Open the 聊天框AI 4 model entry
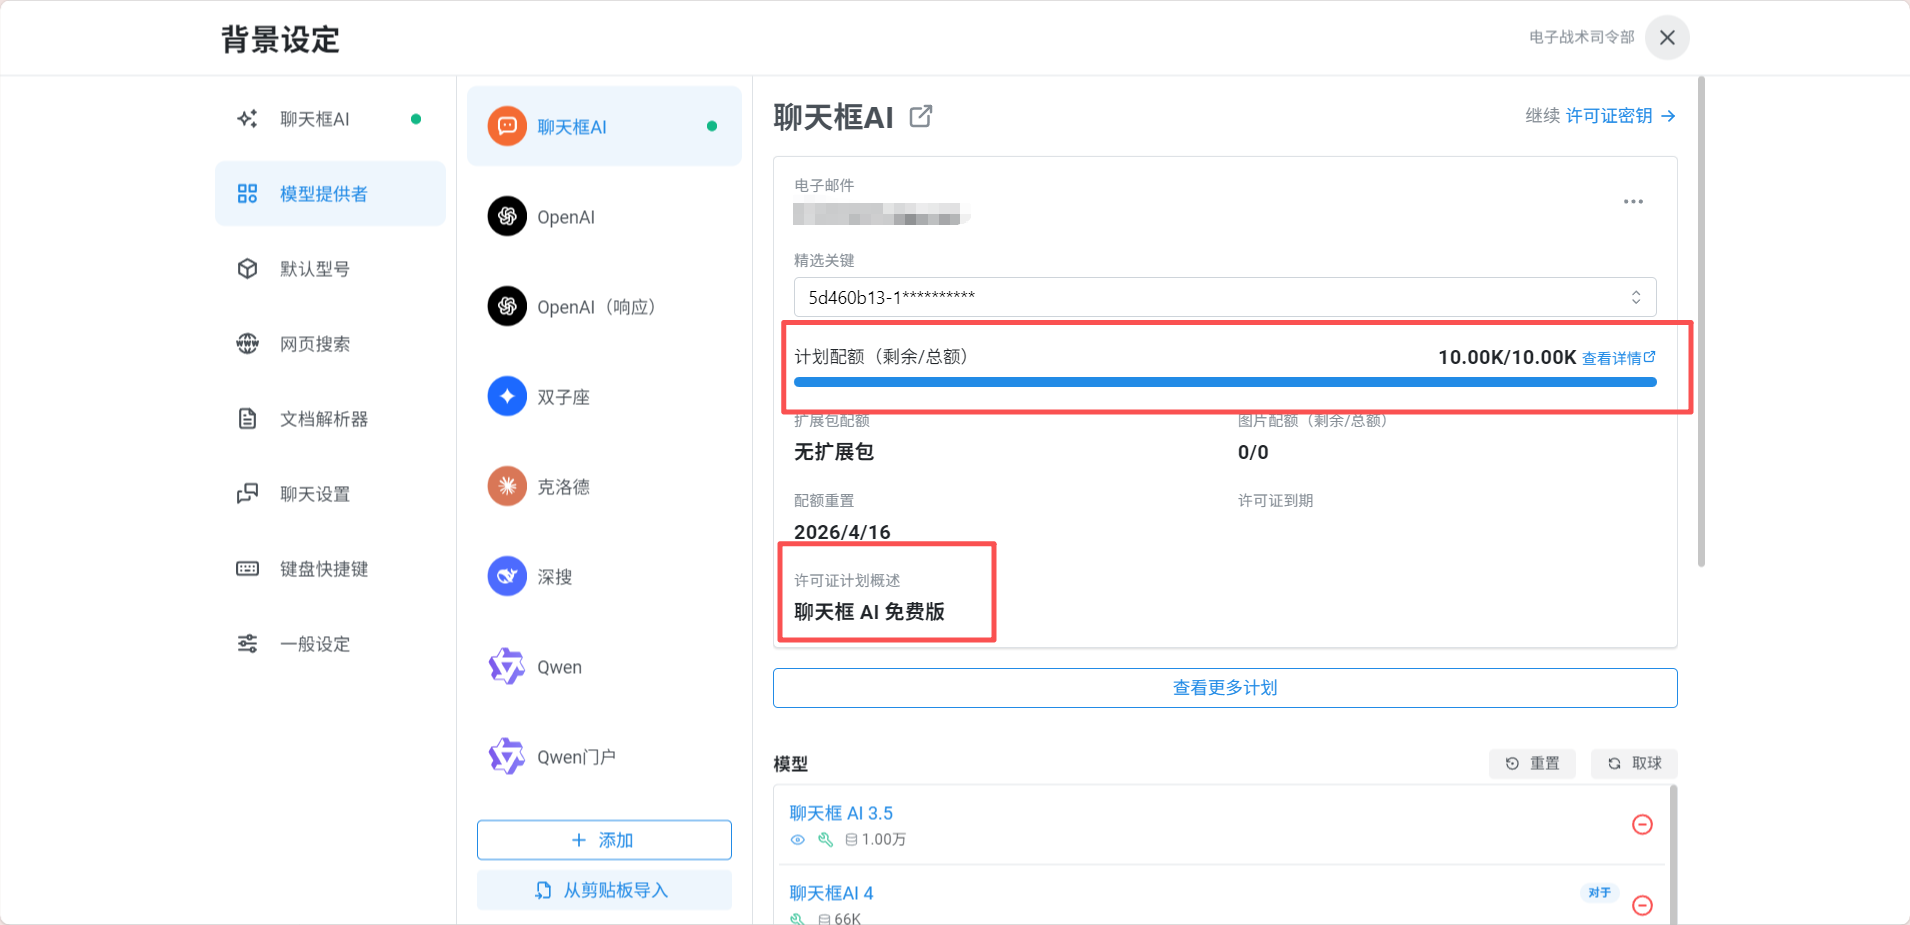This screenshot has height=925, width=1910. coord(831,893)
